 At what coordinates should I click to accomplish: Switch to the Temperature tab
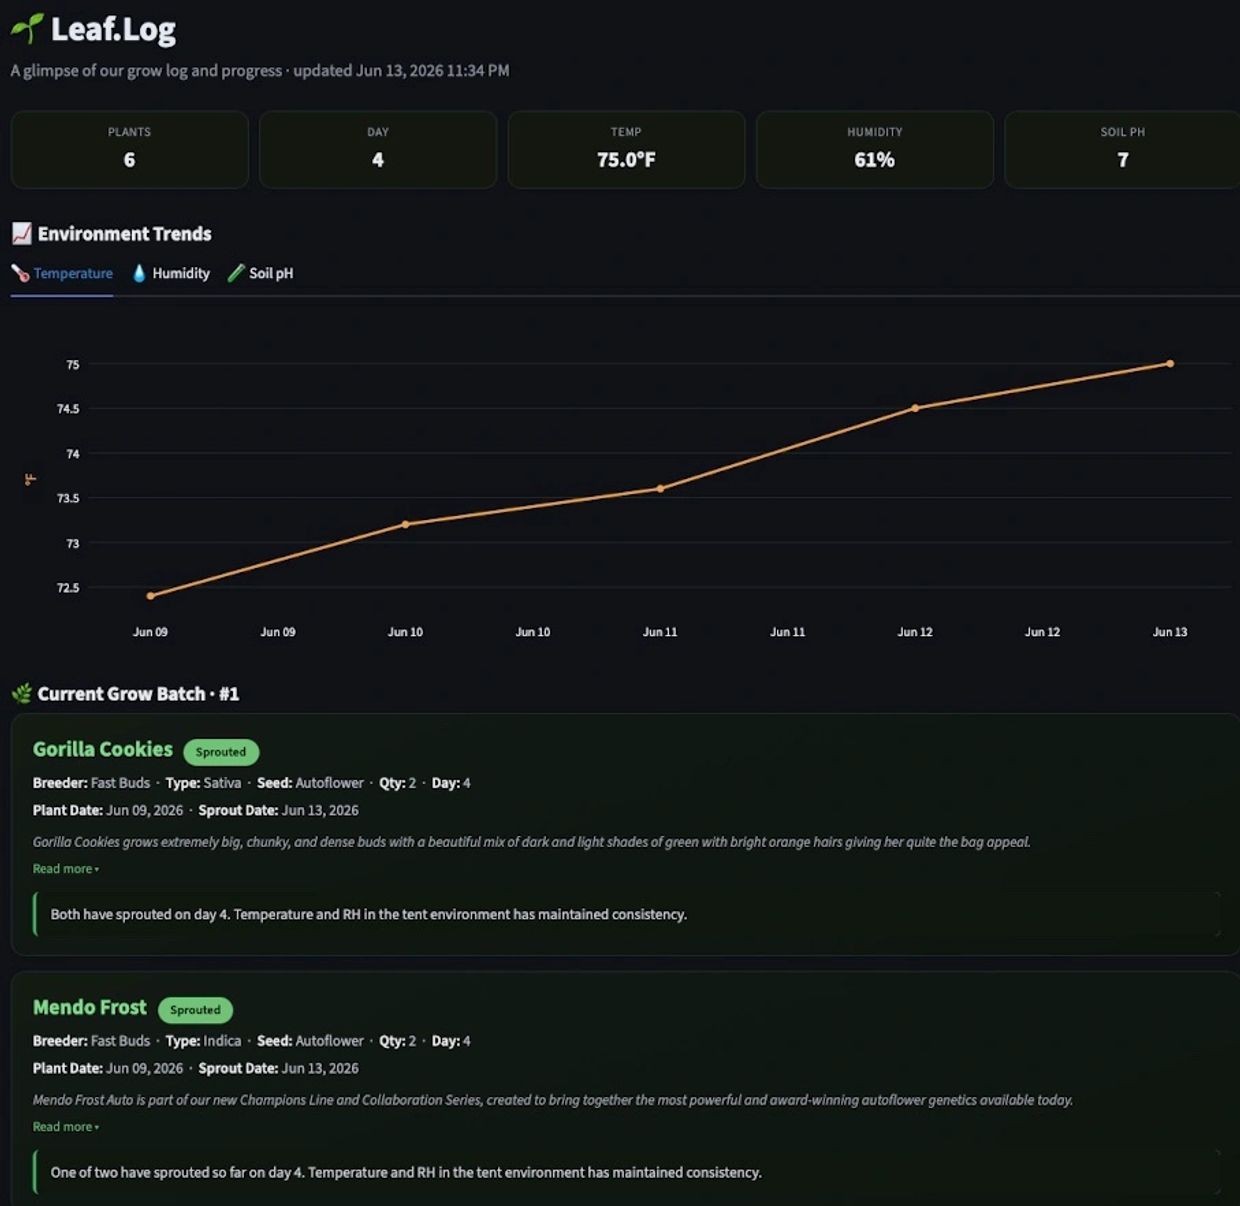click(62, 273)
